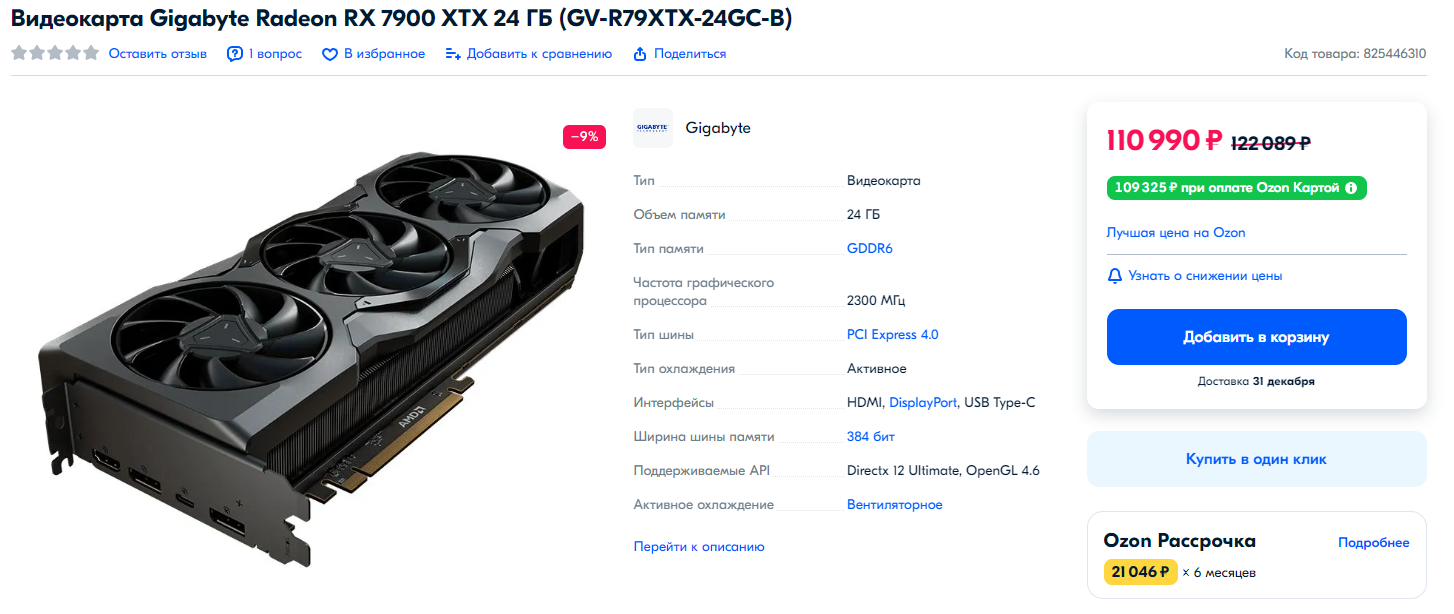Add the product with 'Добавить в корзину'
Screen dimensions: 1454x614
point(1256,337)
